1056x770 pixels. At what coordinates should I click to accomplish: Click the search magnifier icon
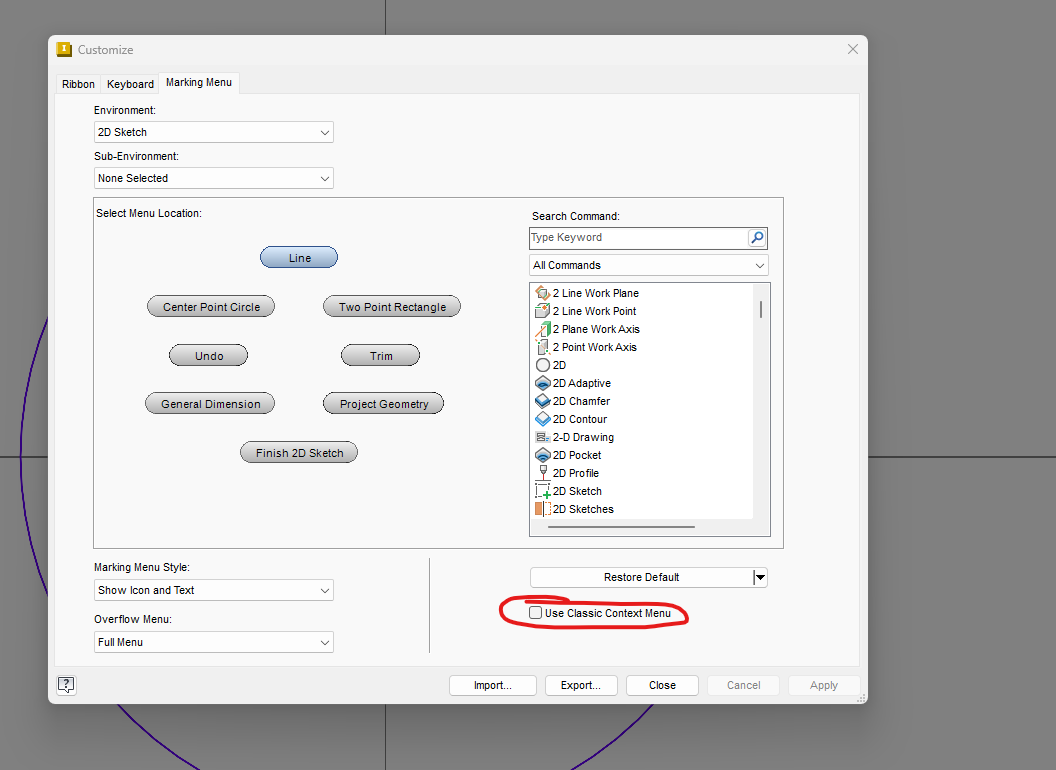coord(757,237)
